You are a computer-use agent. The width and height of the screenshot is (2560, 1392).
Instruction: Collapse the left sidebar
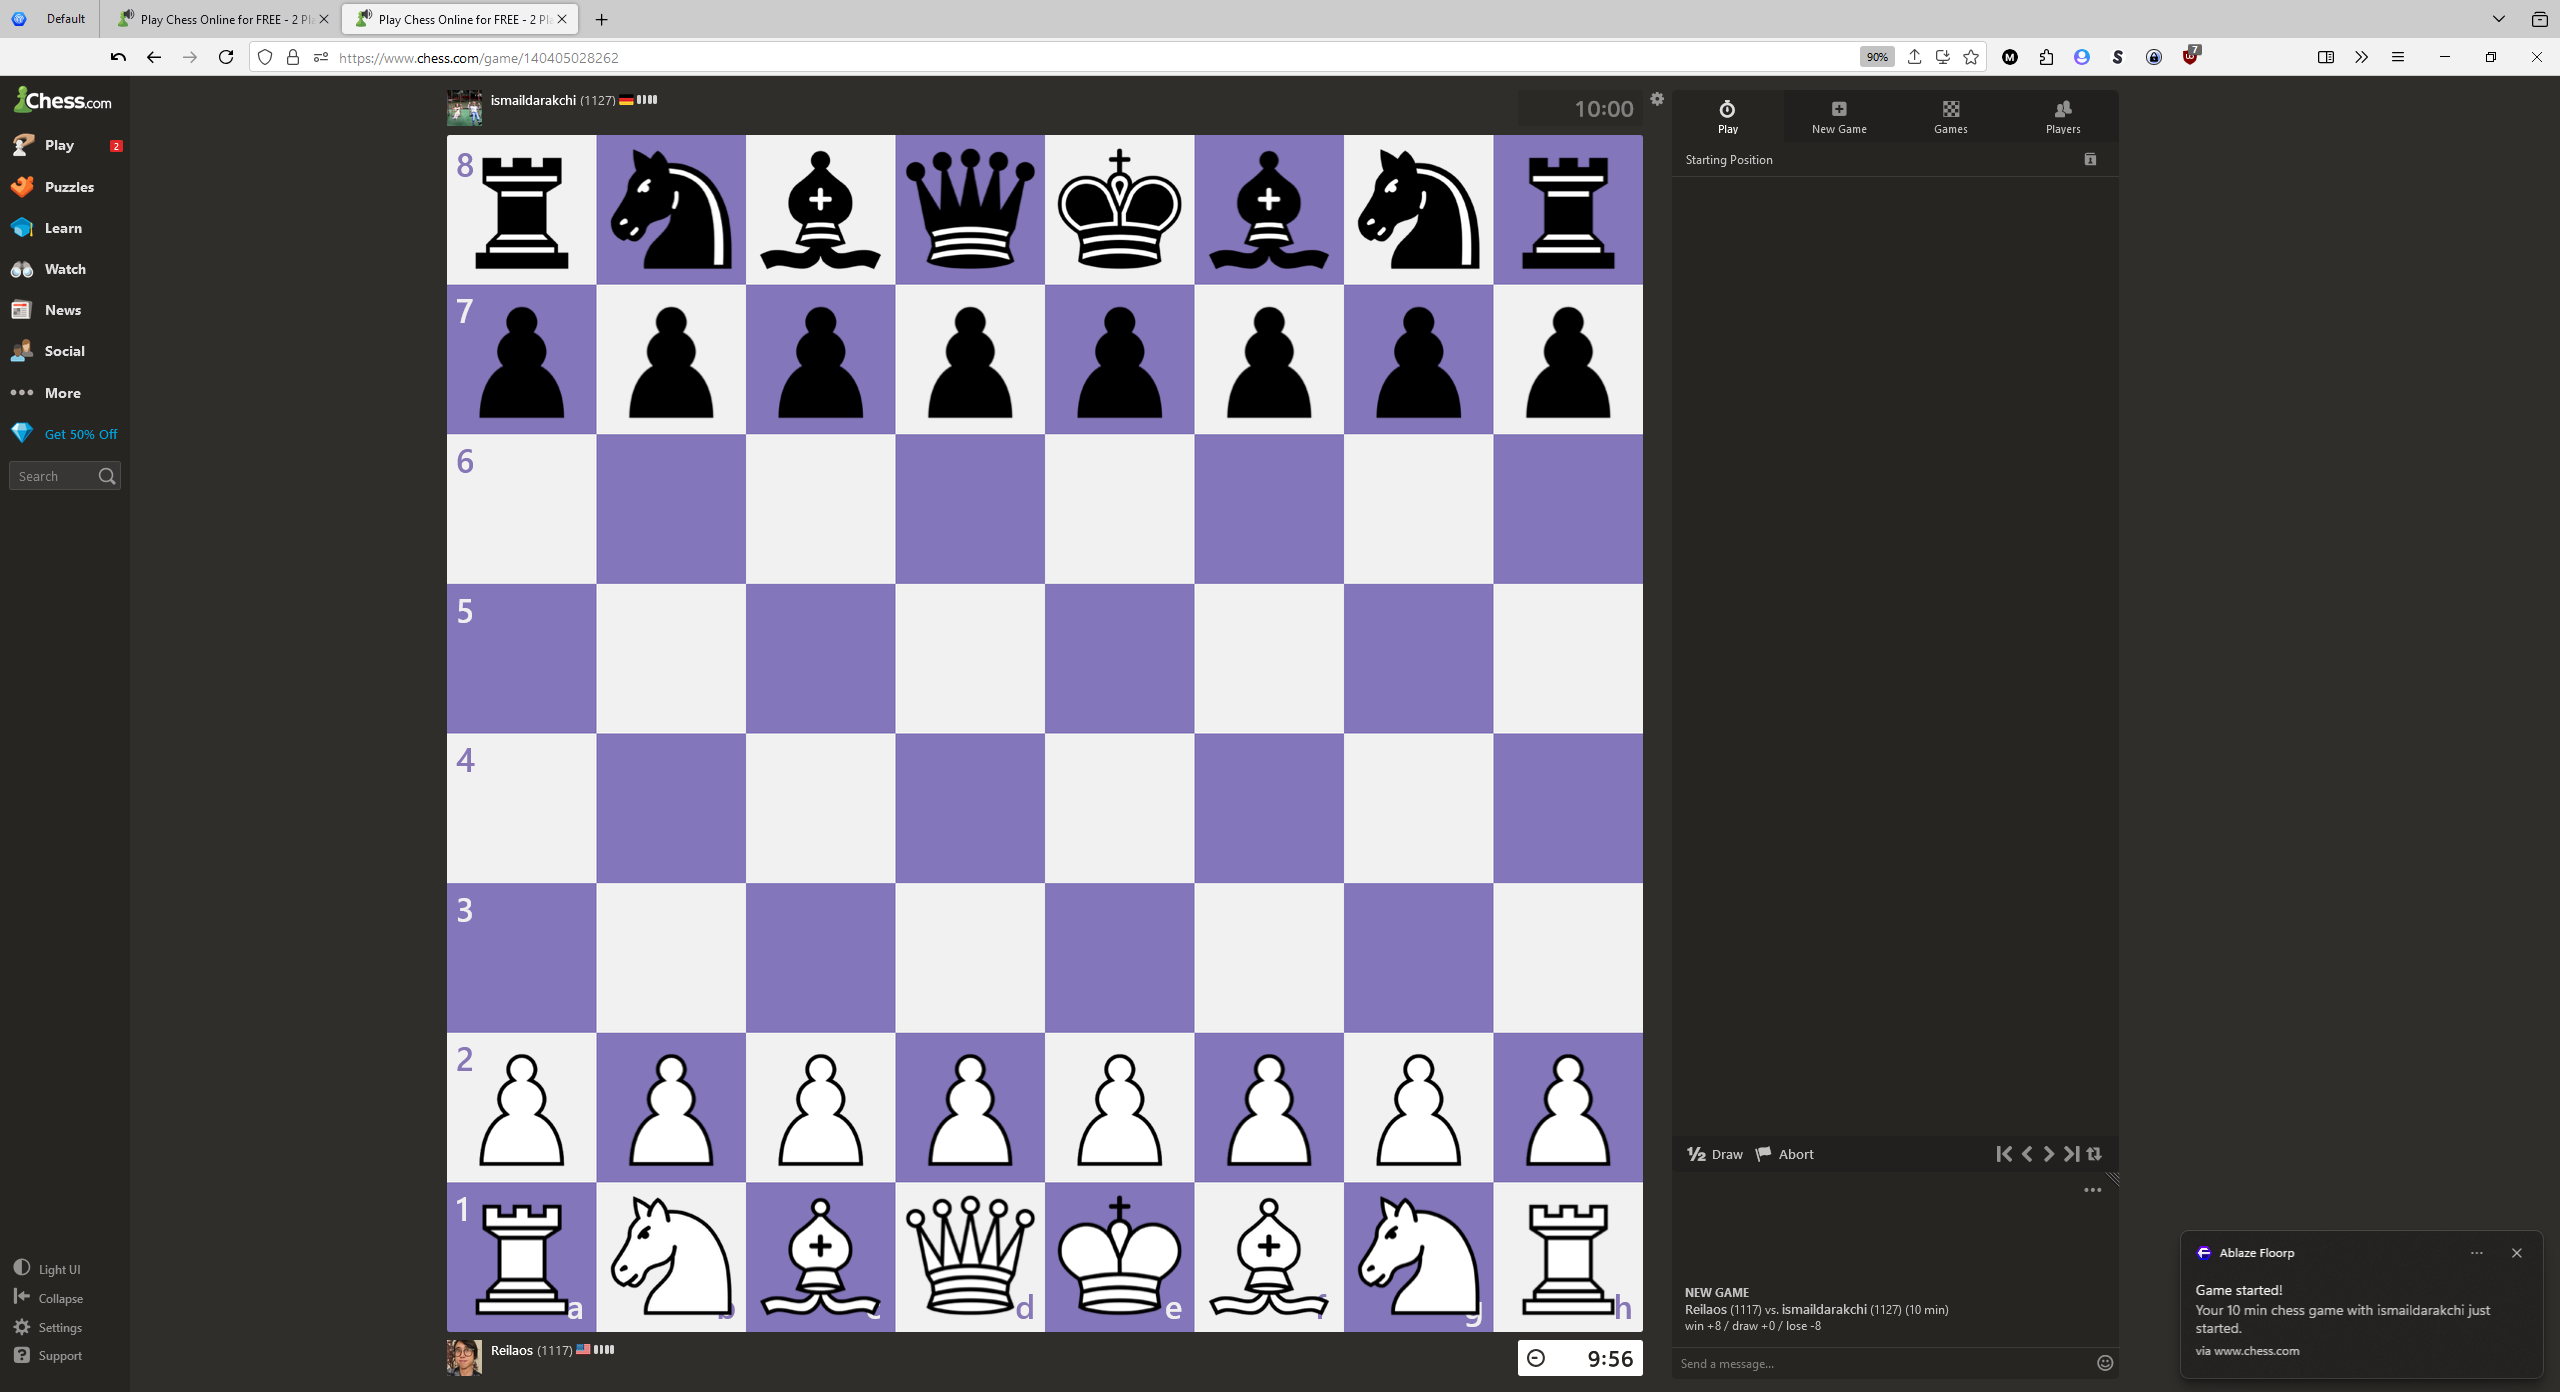click(48, 1298)
